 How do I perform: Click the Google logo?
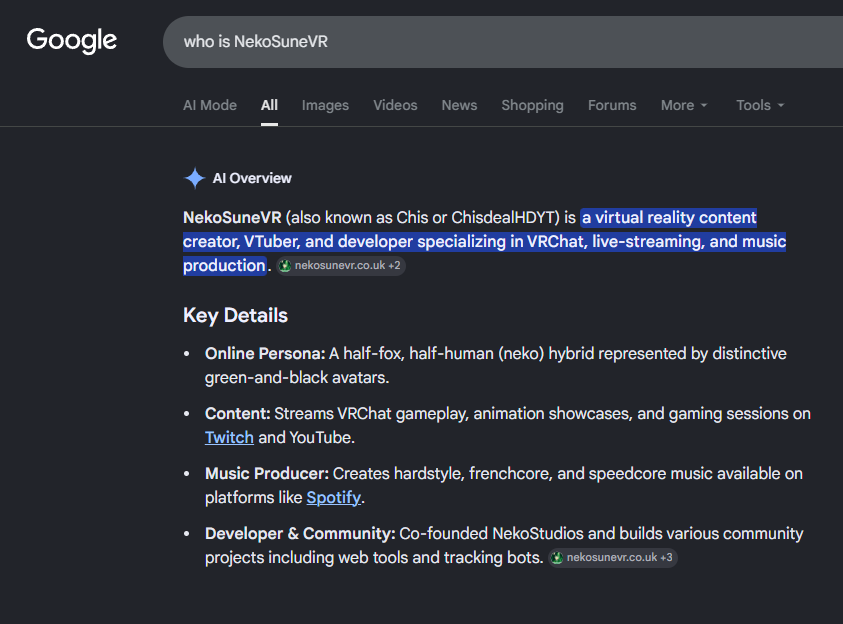click(x=72, y=40)
